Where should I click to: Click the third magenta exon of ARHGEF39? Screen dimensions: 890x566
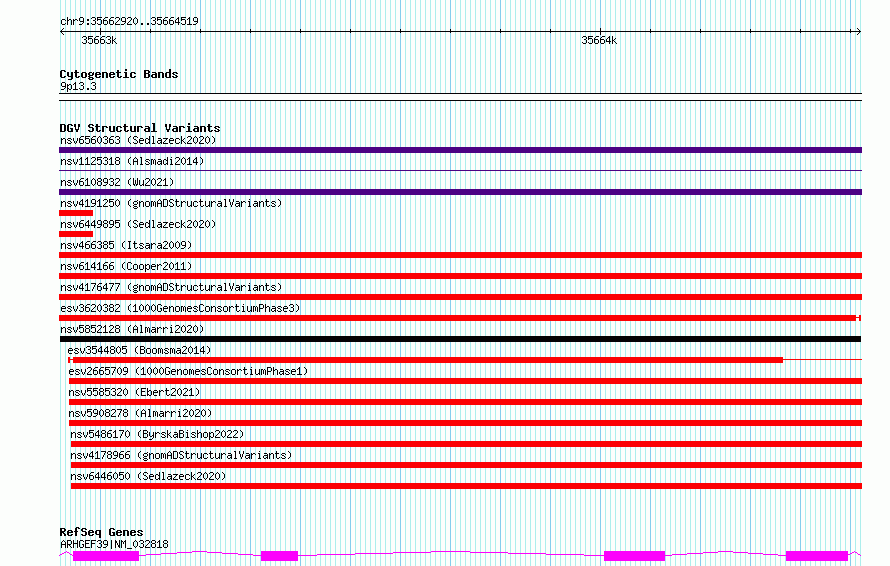pos(634,556)
